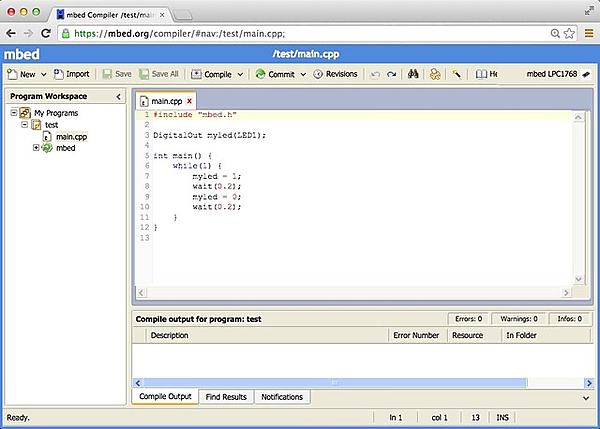The image size is (600, 429).
Task: Click the format code wand icon
Action: tap(456, 74)
